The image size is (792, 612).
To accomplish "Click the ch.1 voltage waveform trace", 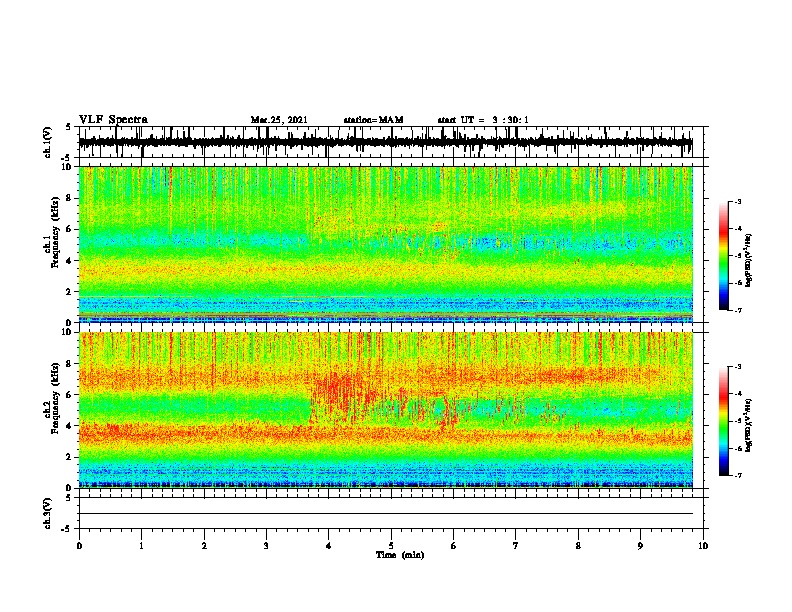I will 385,142.
